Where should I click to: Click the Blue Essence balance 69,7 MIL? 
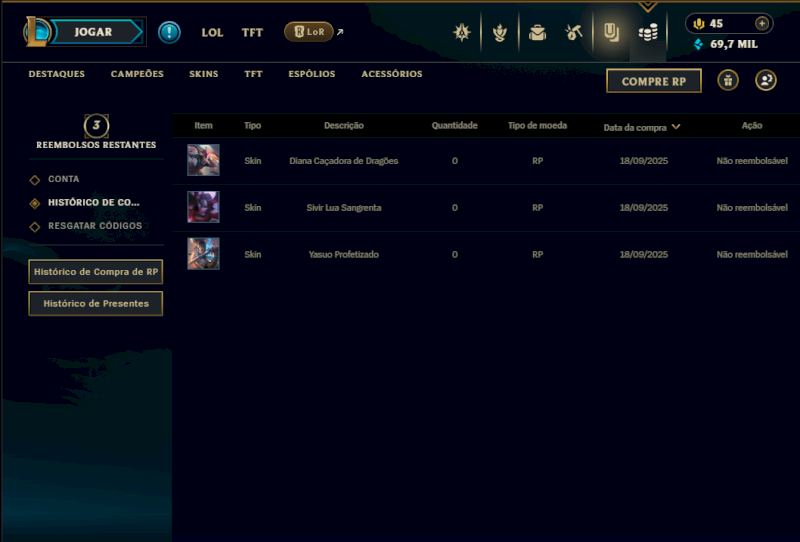(726, 44)
